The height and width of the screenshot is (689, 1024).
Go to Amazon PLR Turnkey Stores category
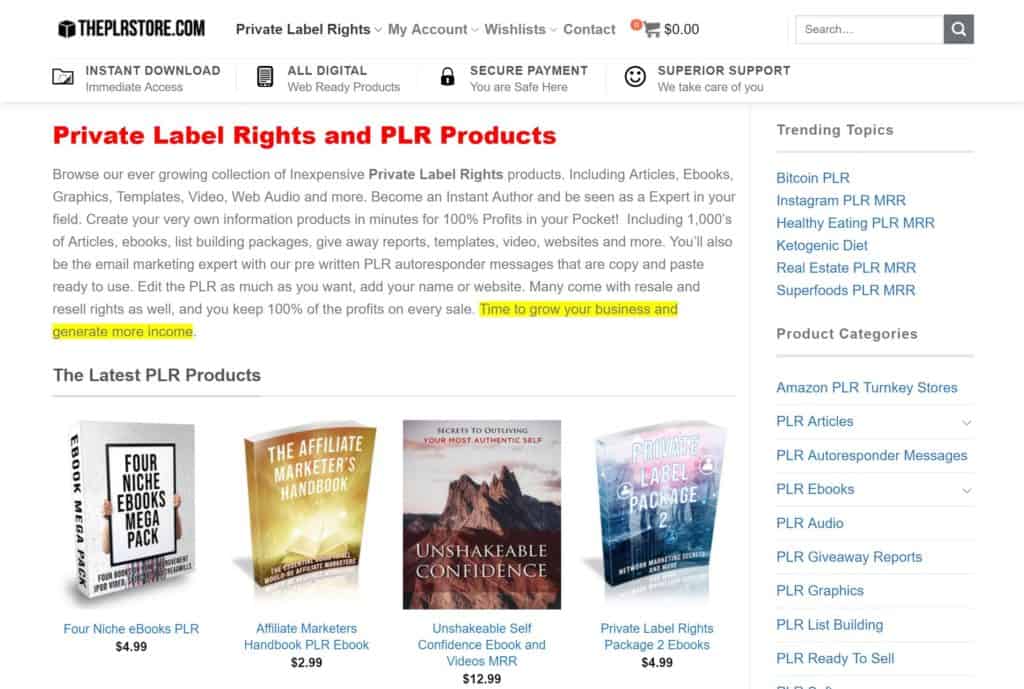tap(866, 388)
